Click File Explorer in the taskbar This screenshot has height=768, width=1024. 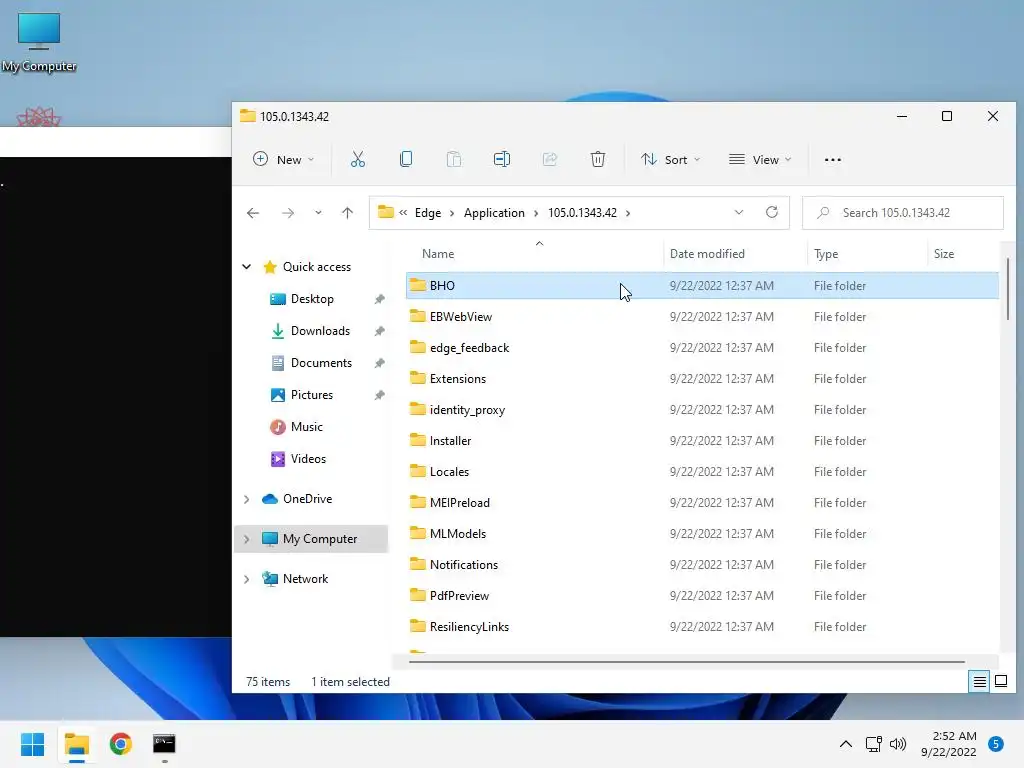pyautogui.click(x=76, y=744)
